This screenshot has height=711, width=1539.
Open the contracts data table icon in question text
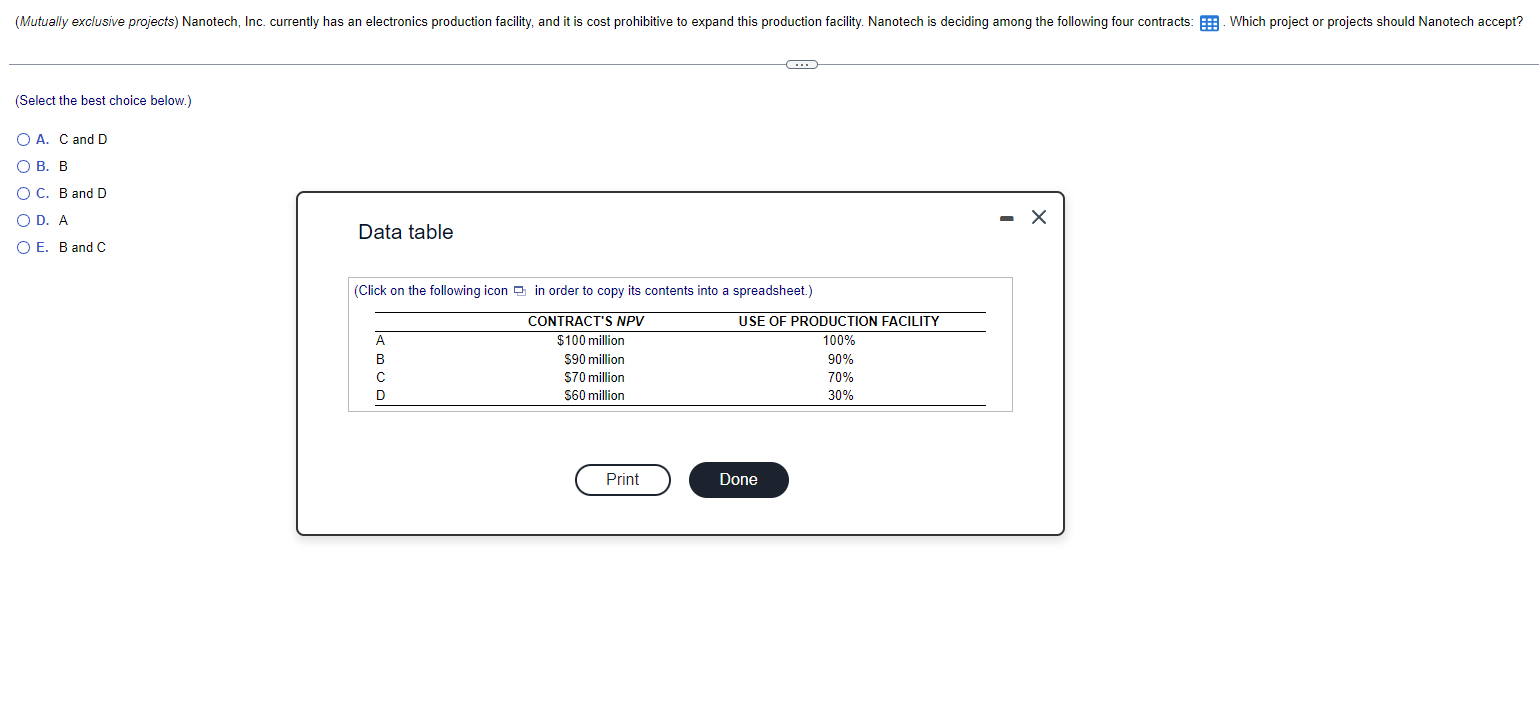[1208, 22]
